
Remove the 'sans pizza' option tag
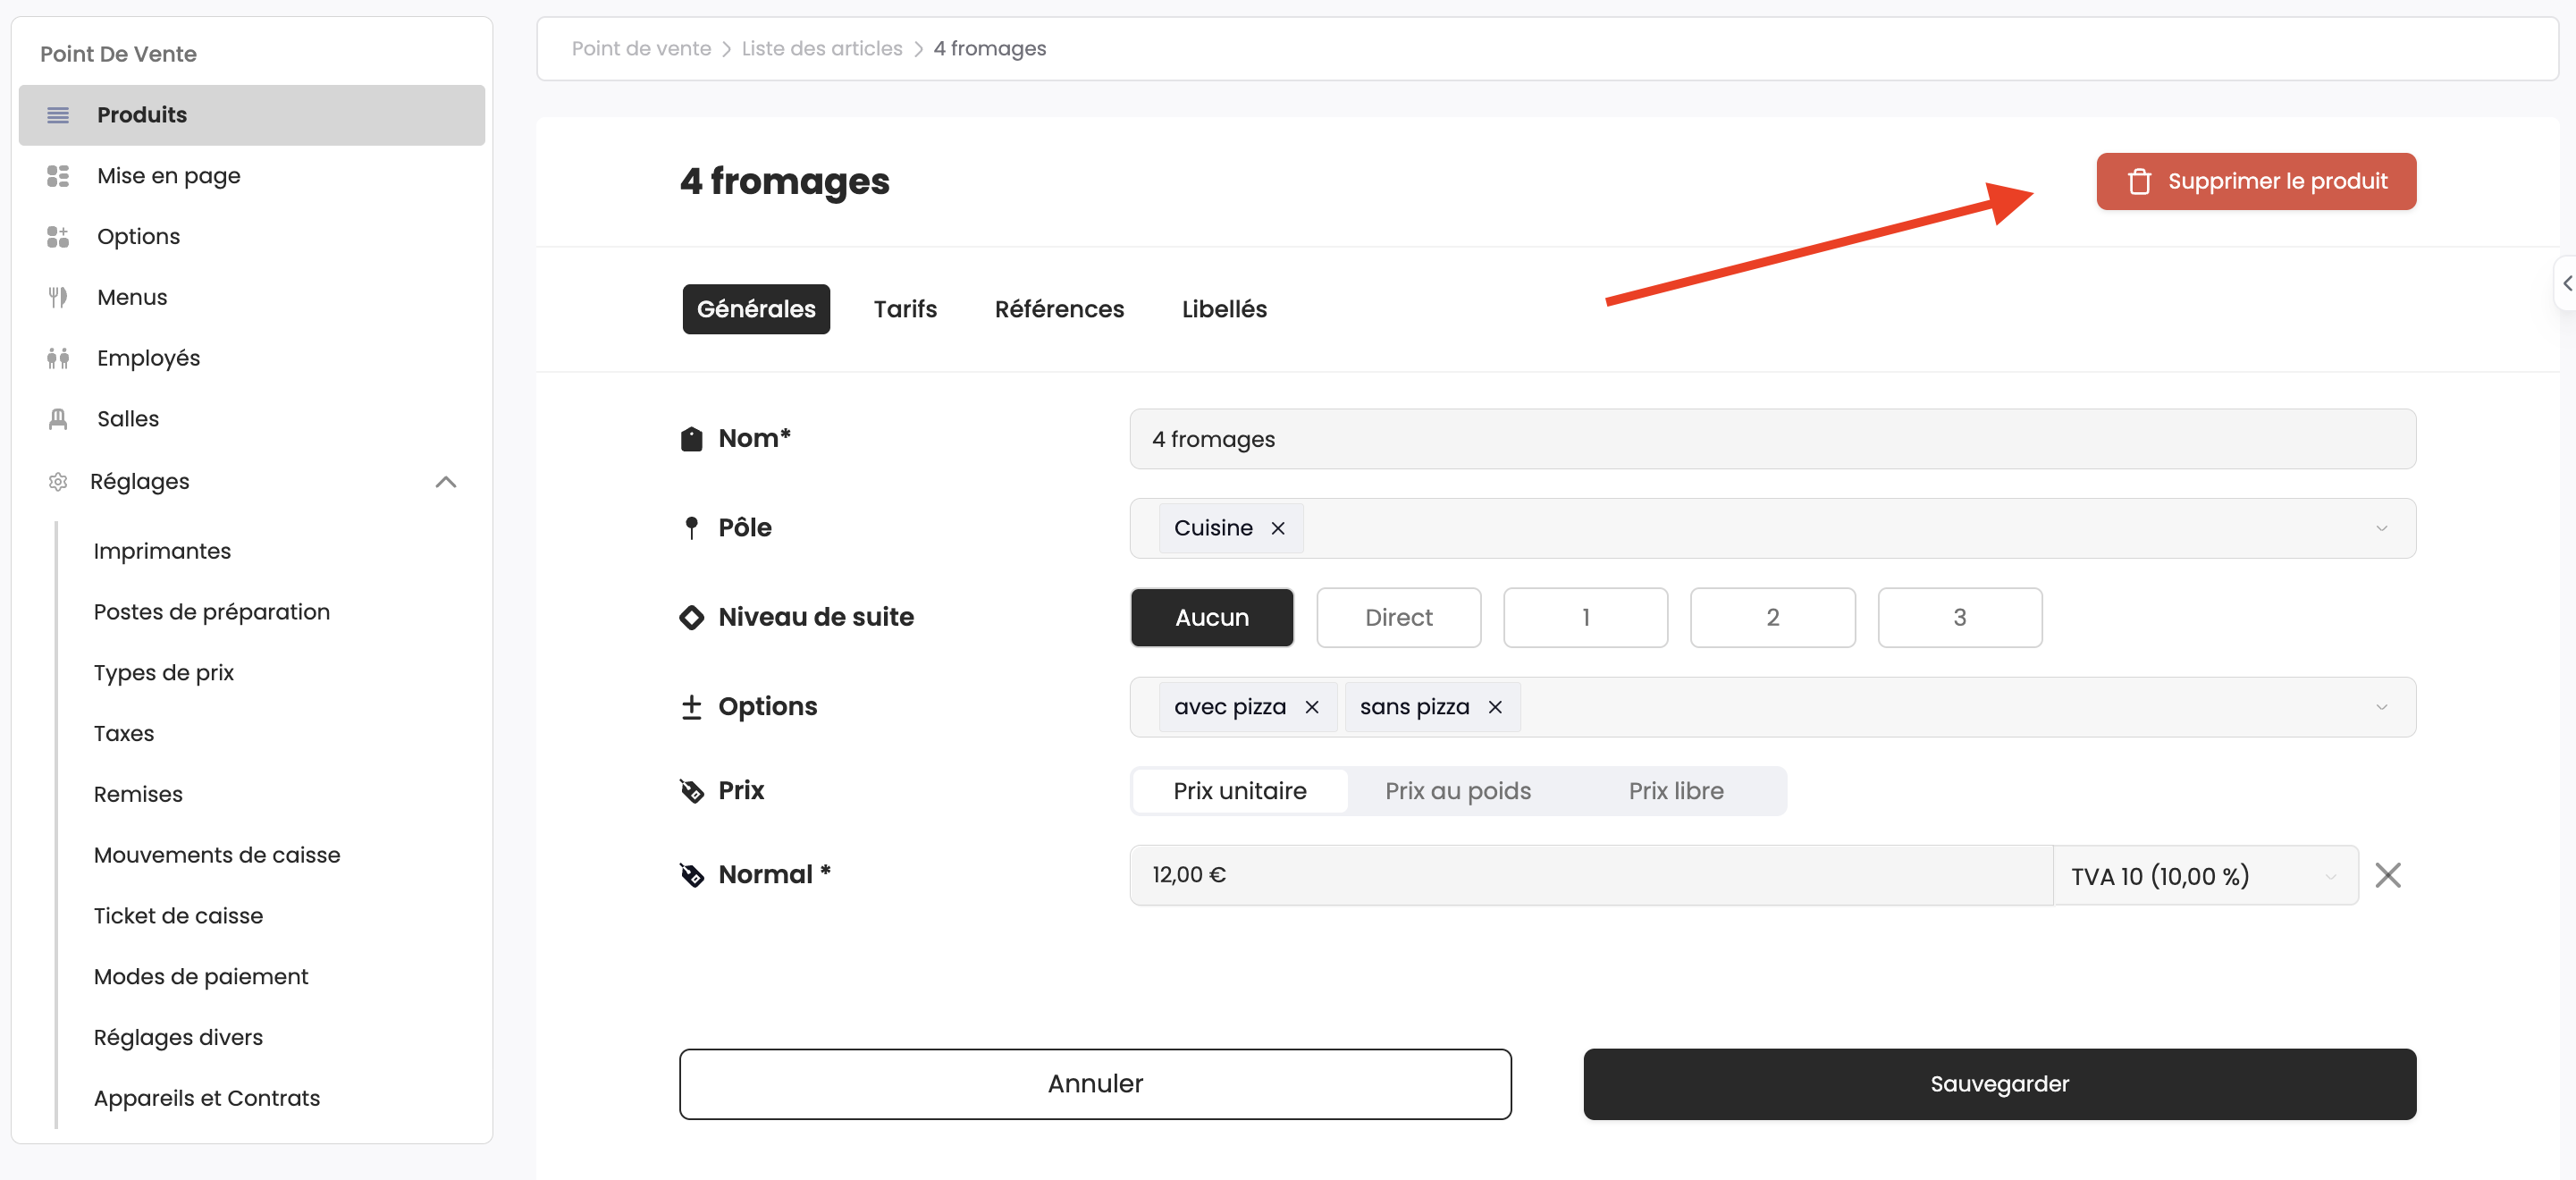[1494, 707]
